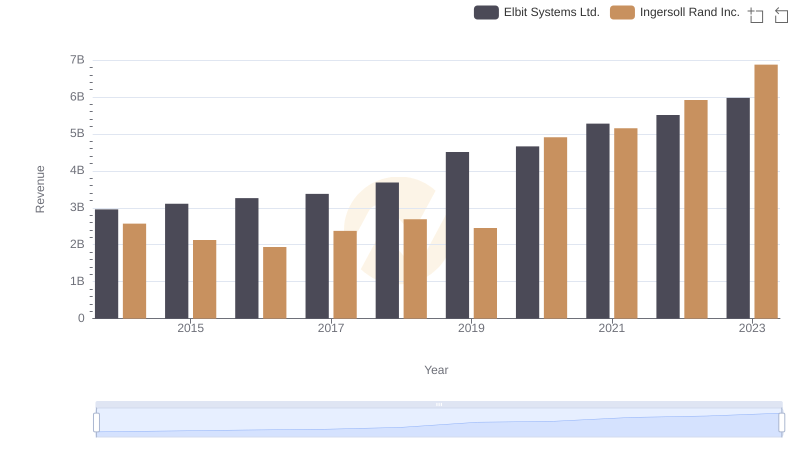The height and width of the screenshot is (461, 800).
Task: Click Ingersoll Rand bar for 2023
Action: pyautogui.click(x=766, y=191)
